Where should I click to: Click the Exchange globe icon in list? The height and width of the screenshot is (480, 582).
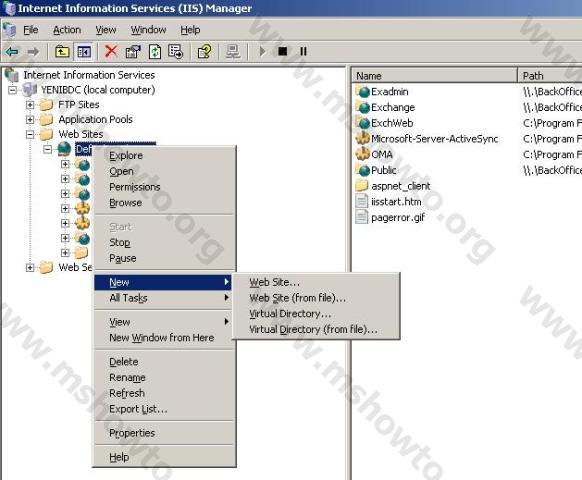click(362, 107)
